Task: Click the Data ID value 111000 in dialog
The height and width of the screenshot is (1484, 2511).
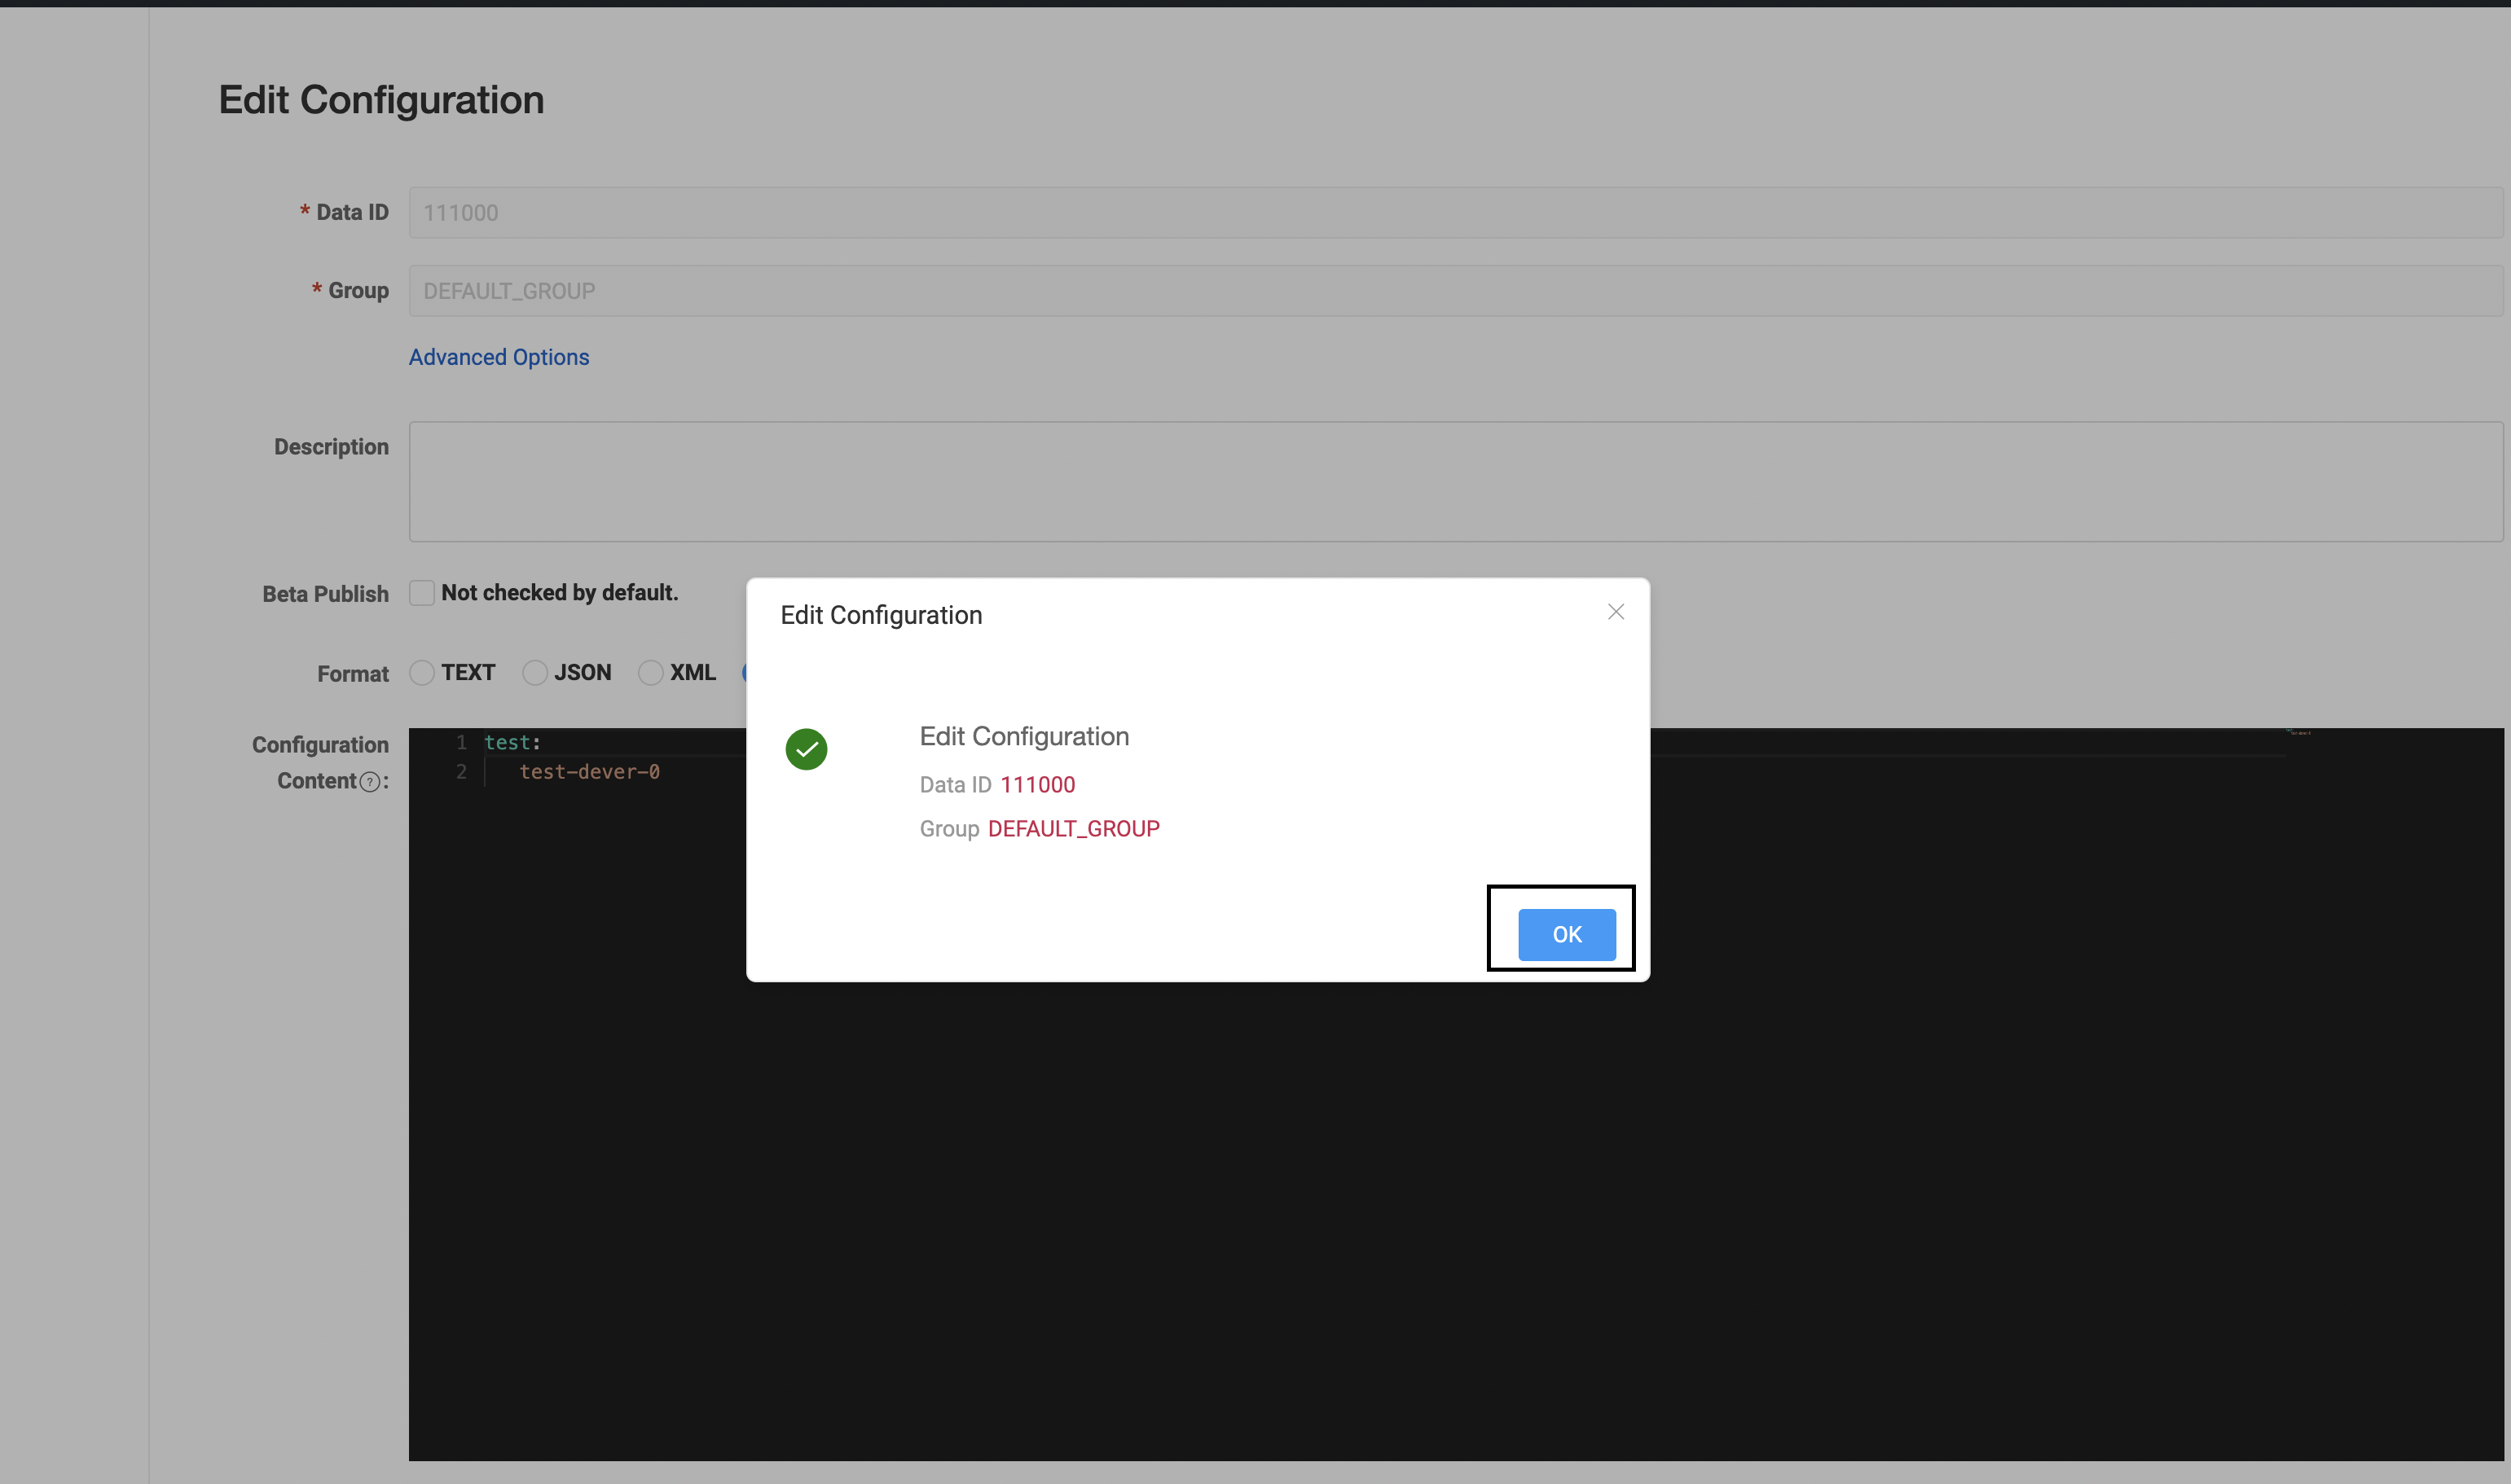Action: (x=1038, y=784)
